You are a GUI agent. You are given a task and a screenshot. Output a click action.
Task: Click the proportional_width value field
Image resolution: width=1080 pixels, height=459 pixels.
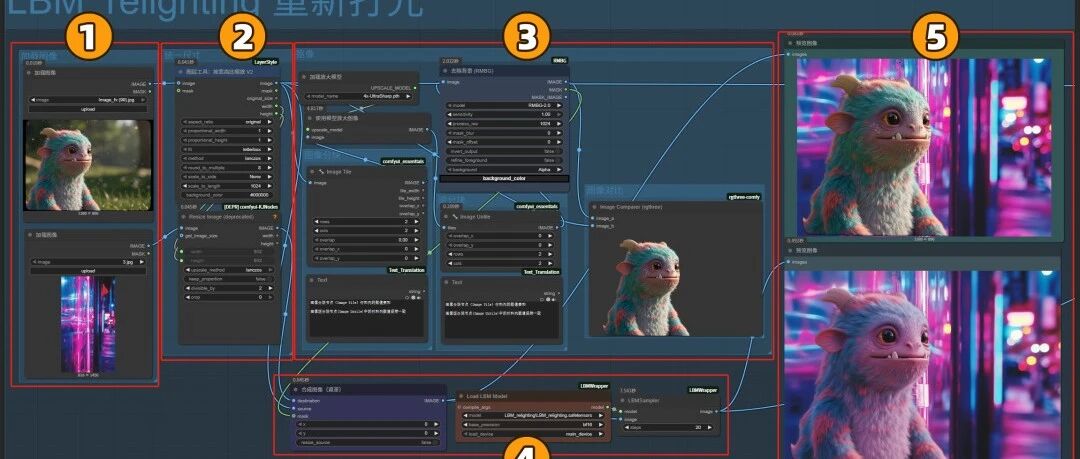point(227,130)
